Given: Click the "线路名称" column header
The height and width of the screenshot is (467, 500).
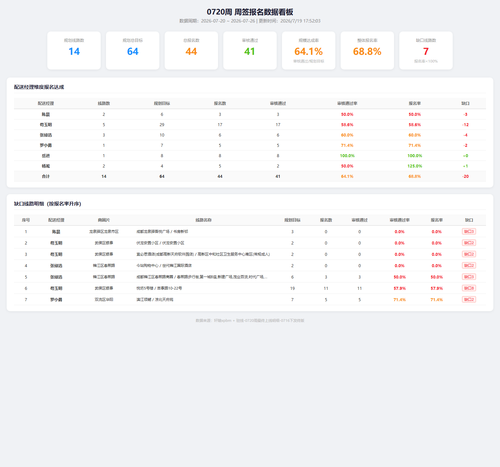Looking at the screenshot, I should click(203, 220).
